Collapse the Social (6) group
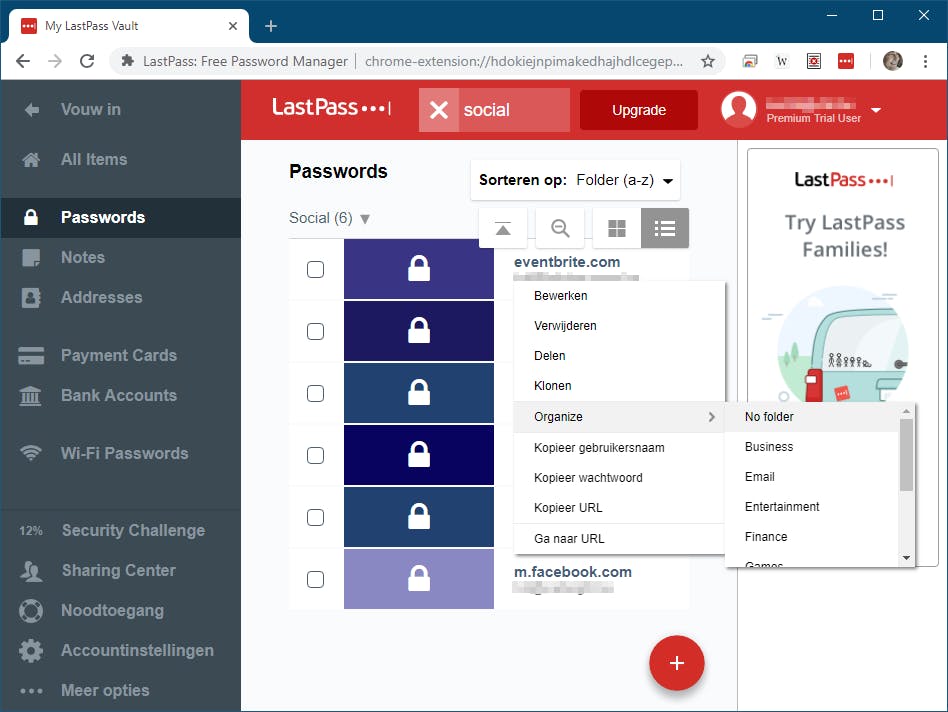The height and width of the screenshot is (712, 948). pyautogui.click(x=329, y=217)
